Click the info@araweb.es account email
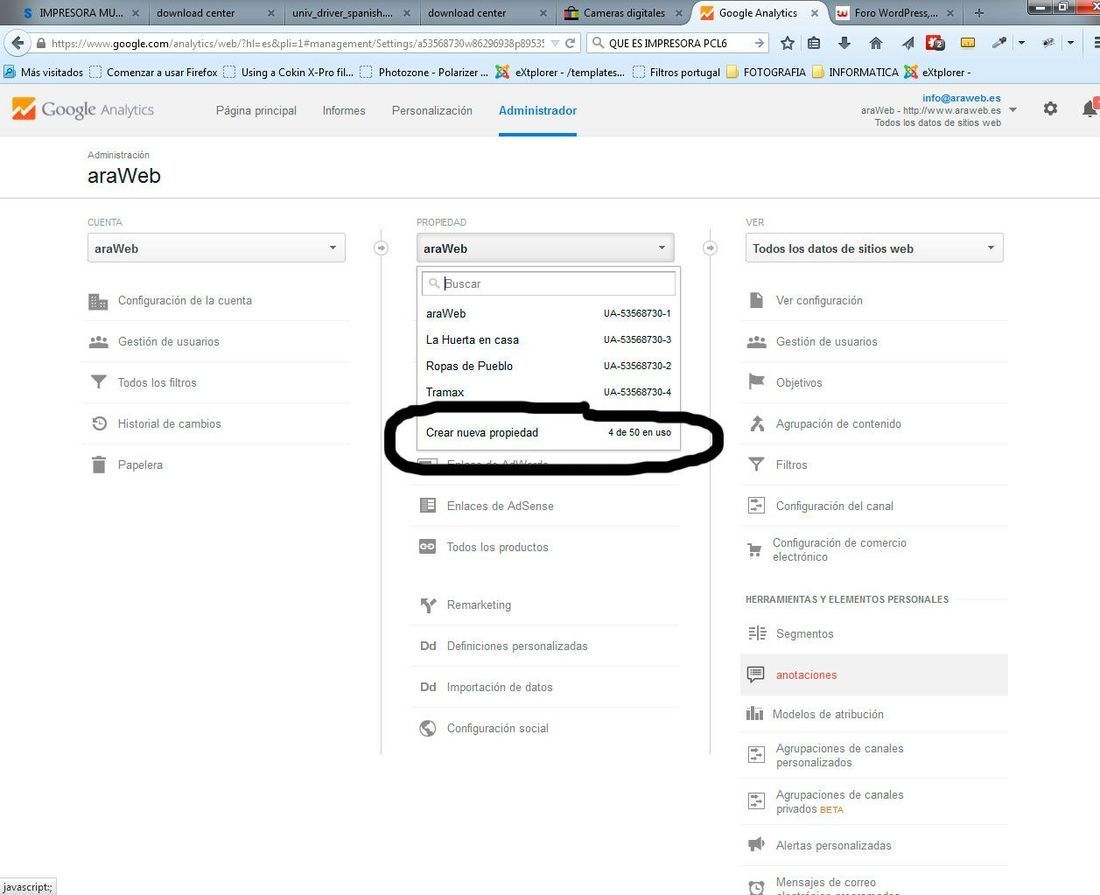 (961, 98)
